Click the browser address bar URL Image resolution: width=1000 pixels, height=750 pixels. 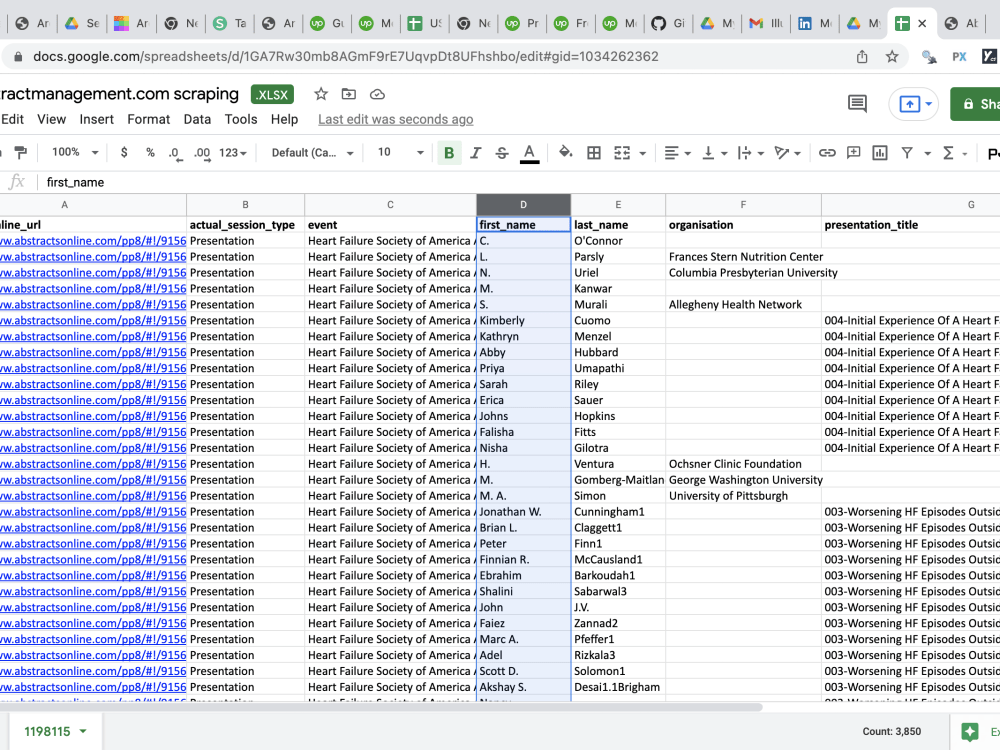346,57
